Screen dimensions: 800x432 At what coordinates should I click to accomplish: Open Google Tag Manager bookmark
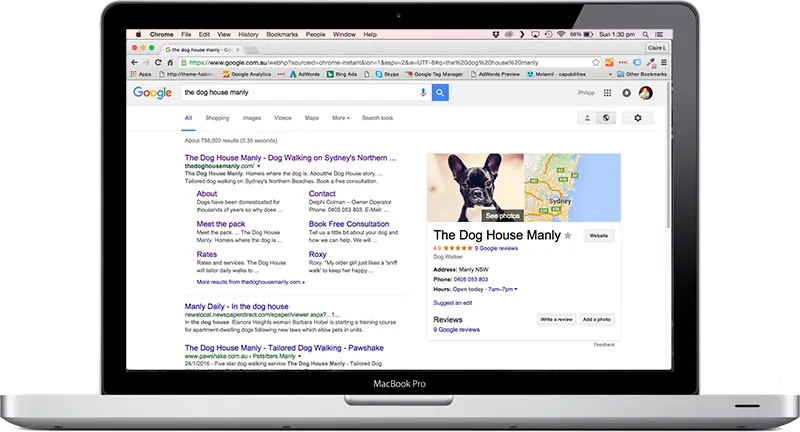pos(434,74)
